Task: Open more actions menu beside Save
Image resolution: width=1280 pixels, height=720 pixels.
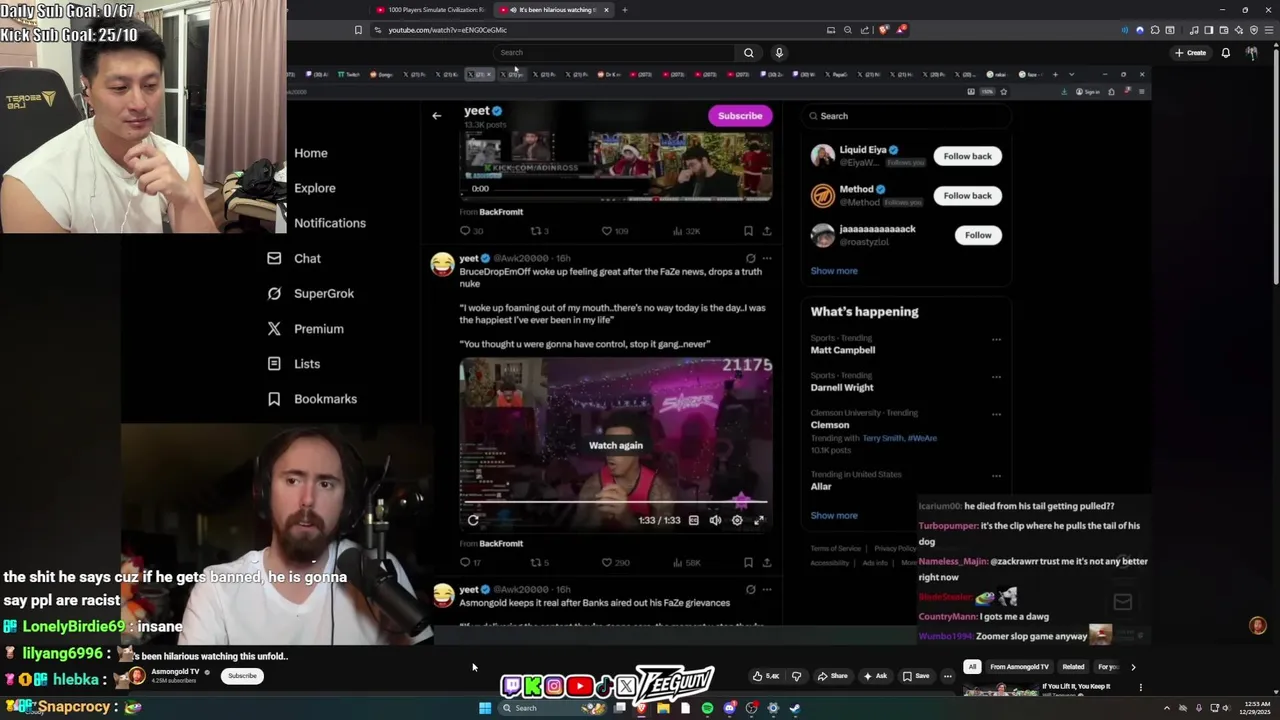Action: 948,676
